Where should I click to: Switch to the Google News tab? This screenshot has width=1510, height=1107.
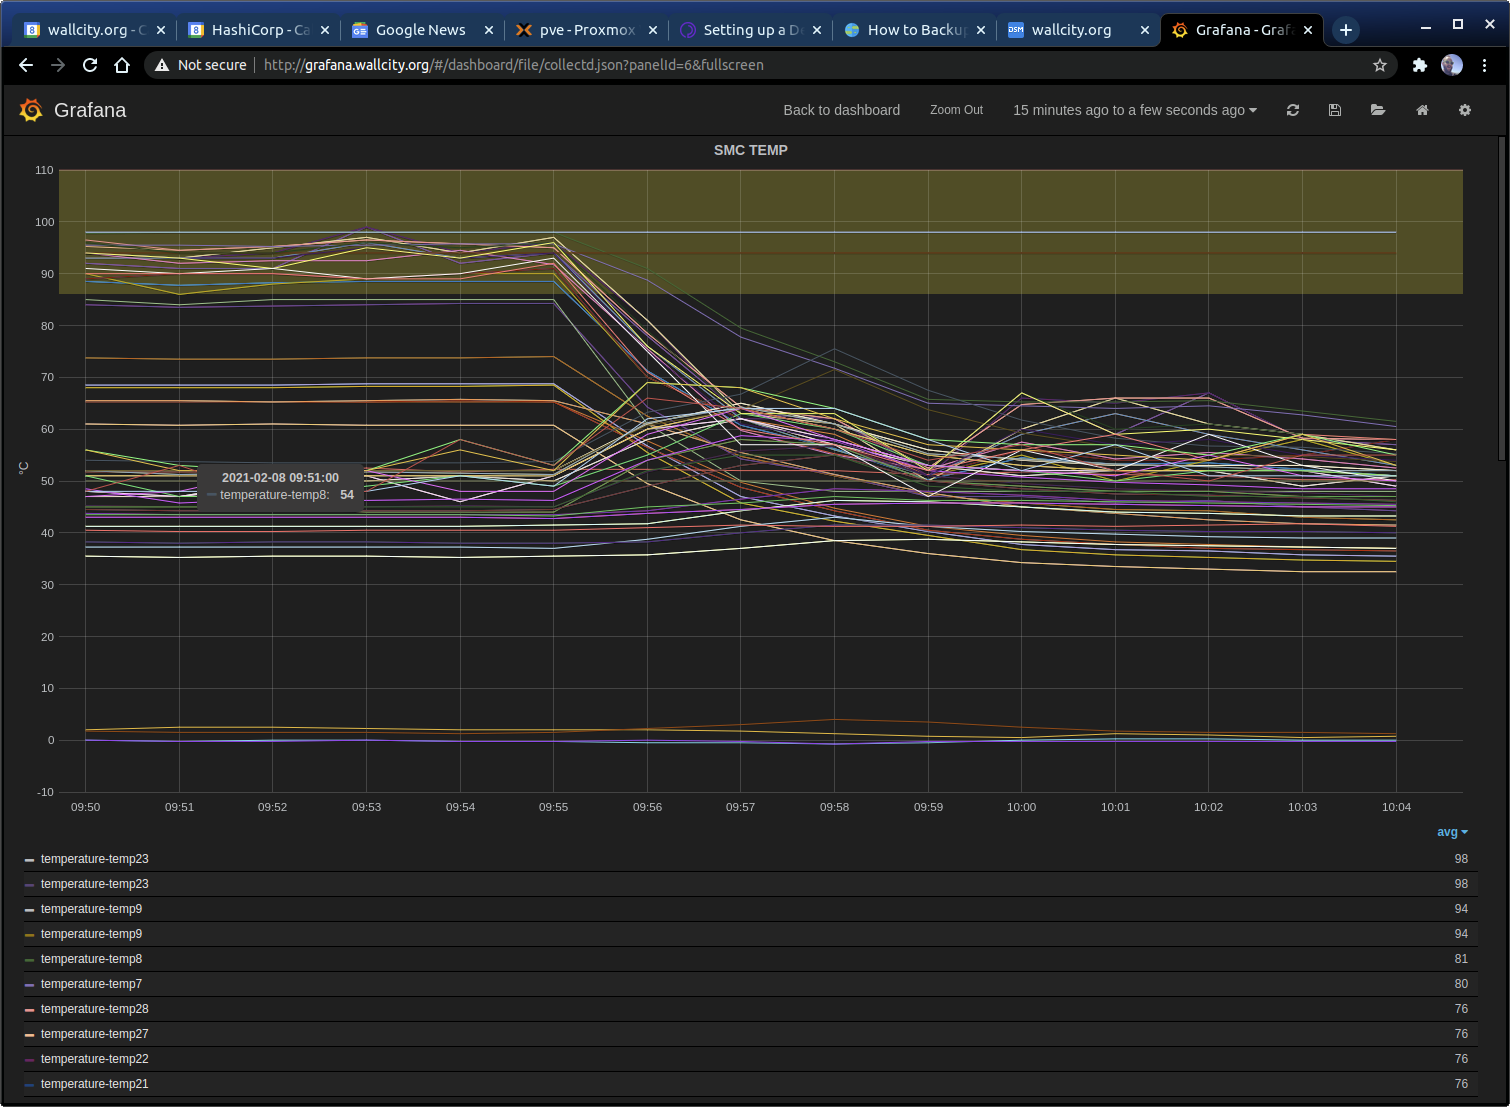pyautogui.click(x=420, y=30)
